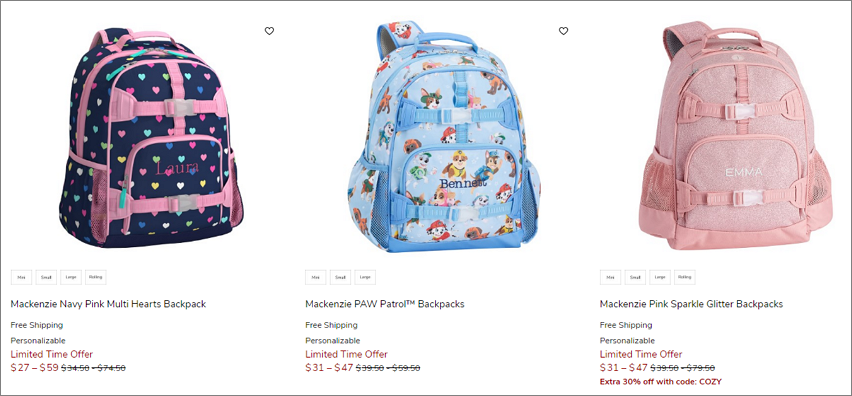
Task: Select Rolling option for Navy Pink Hearts backpack
Action: pyautogui.click(x=96, y=277)
